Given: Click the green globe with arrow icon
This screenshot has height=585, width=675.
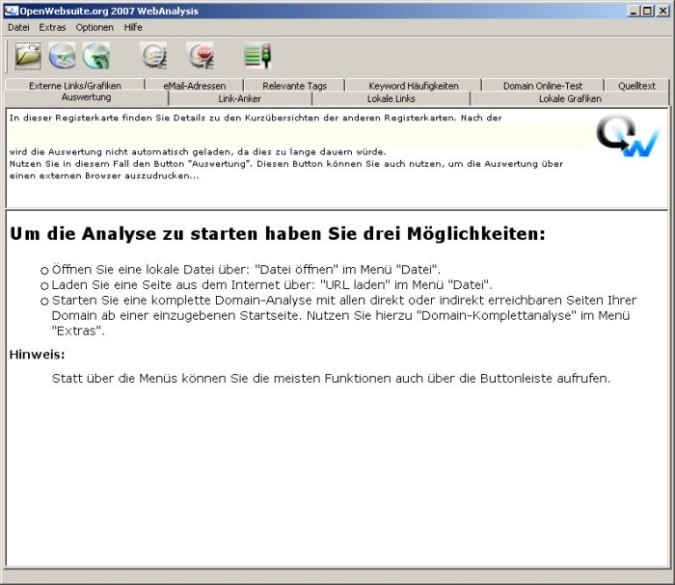Looking at the screenshot, I should coord(96,56).
